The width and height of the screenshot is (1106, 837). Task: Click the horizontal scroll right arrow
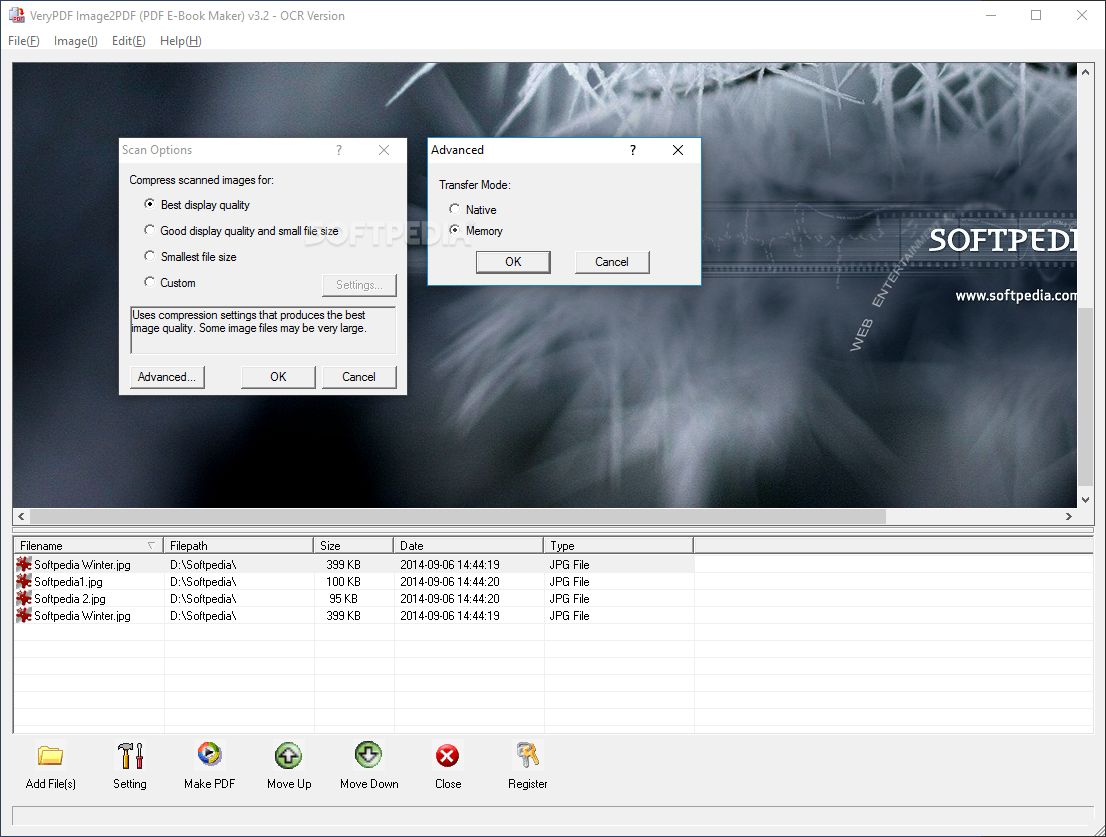coord(1069,516)
